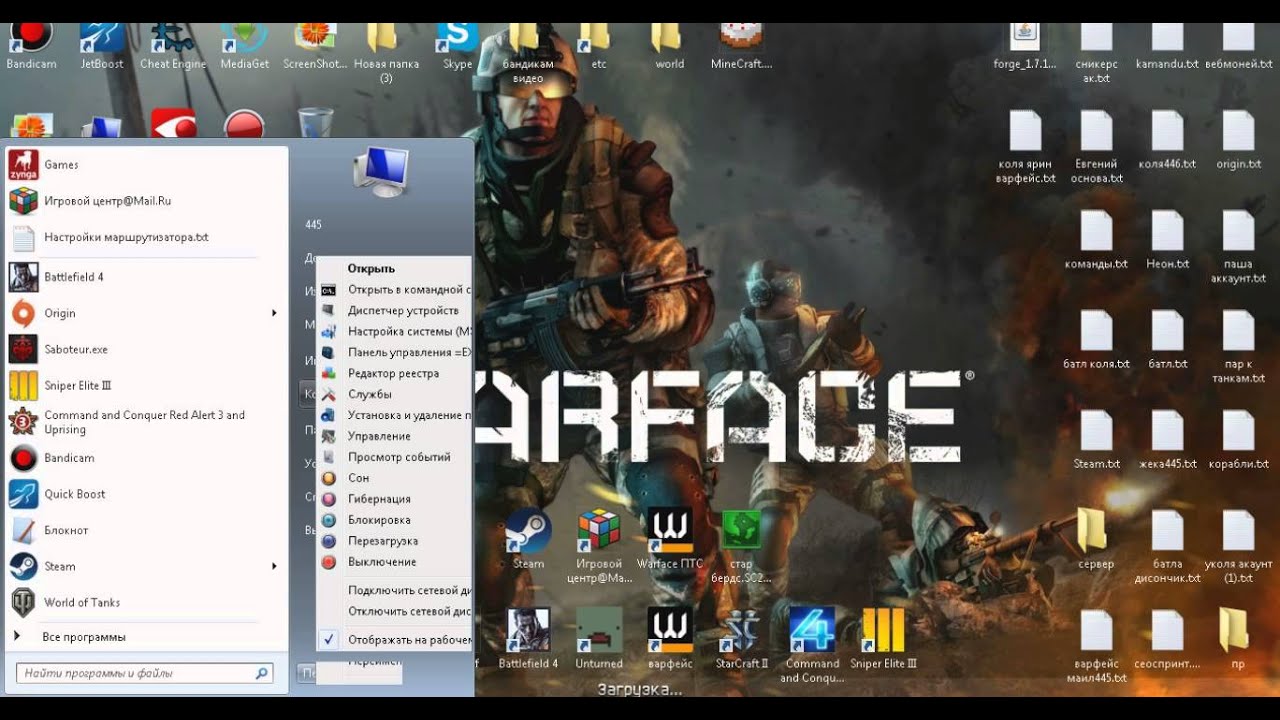
Task: Click the search magnifier icon in Start menu
Action: tap(262, 674)
